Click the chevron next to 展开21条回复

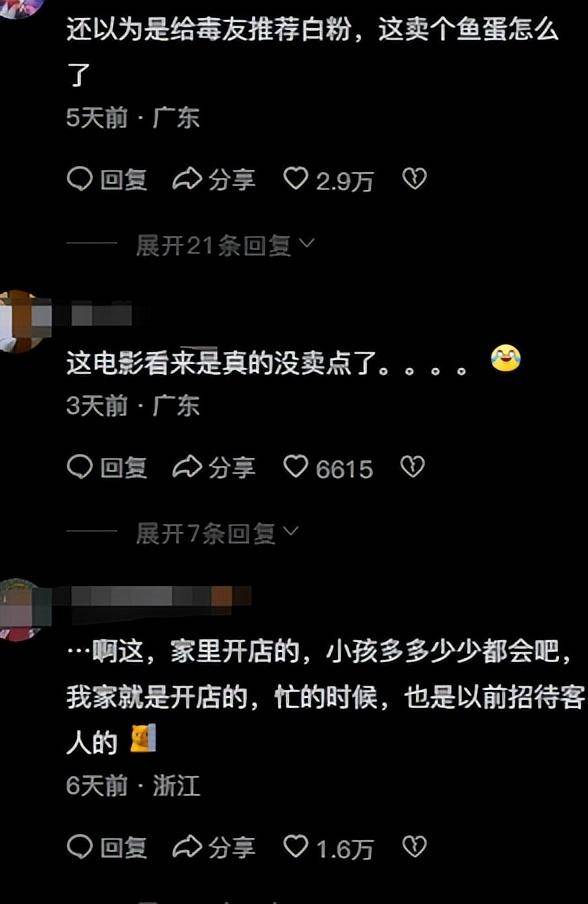point(307,244)
